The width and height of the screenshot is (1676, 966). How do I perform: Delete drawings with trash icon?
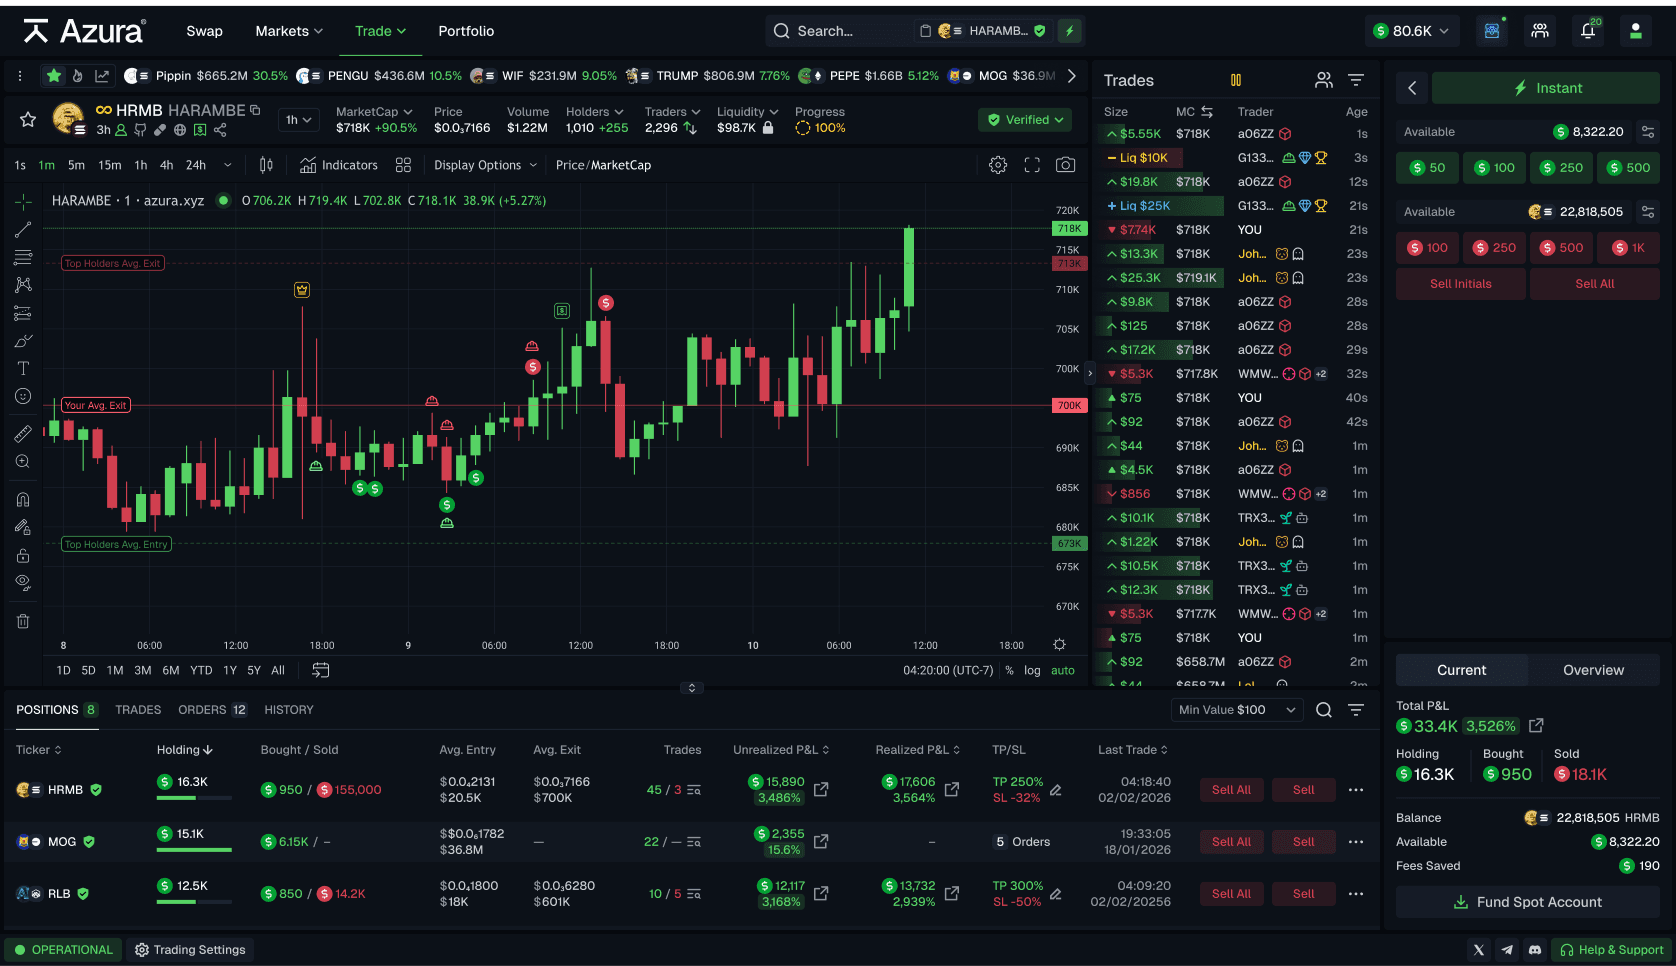(x=23, y=621)
